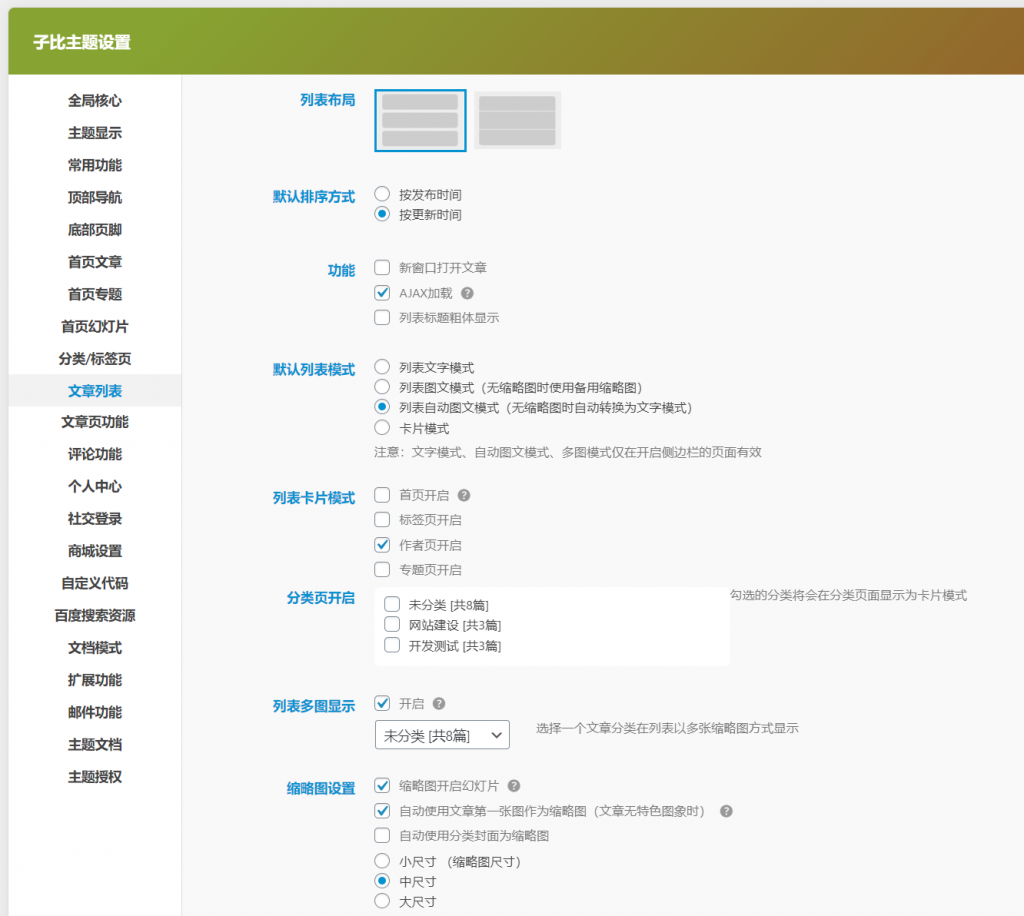Viewport: 1024px width, 916px height.
Task: Click the help icon next to AJAX加载
Action: (x=467, y=293)
